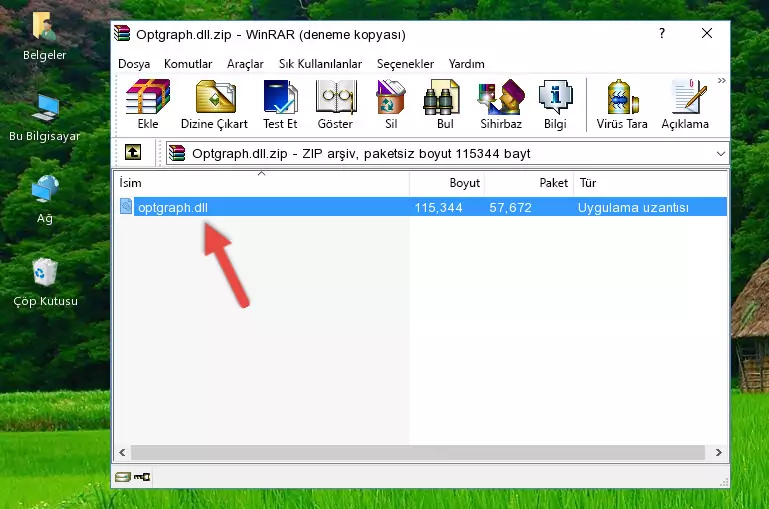Open the Bilgi information icon
The width and height of the screenshot is (769, 509).
pyautogui.click(x=555, y=104)
